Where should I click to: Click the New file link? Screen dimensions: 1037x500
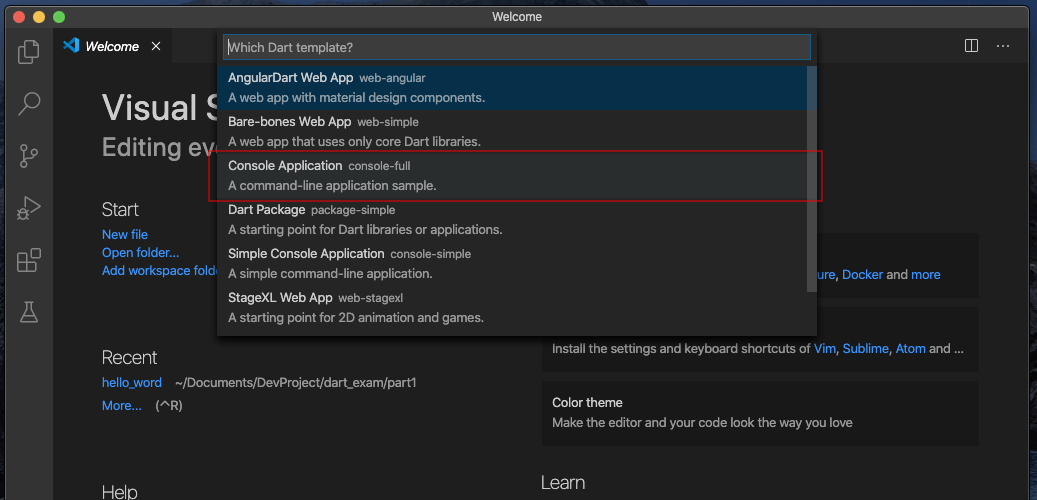125,235
